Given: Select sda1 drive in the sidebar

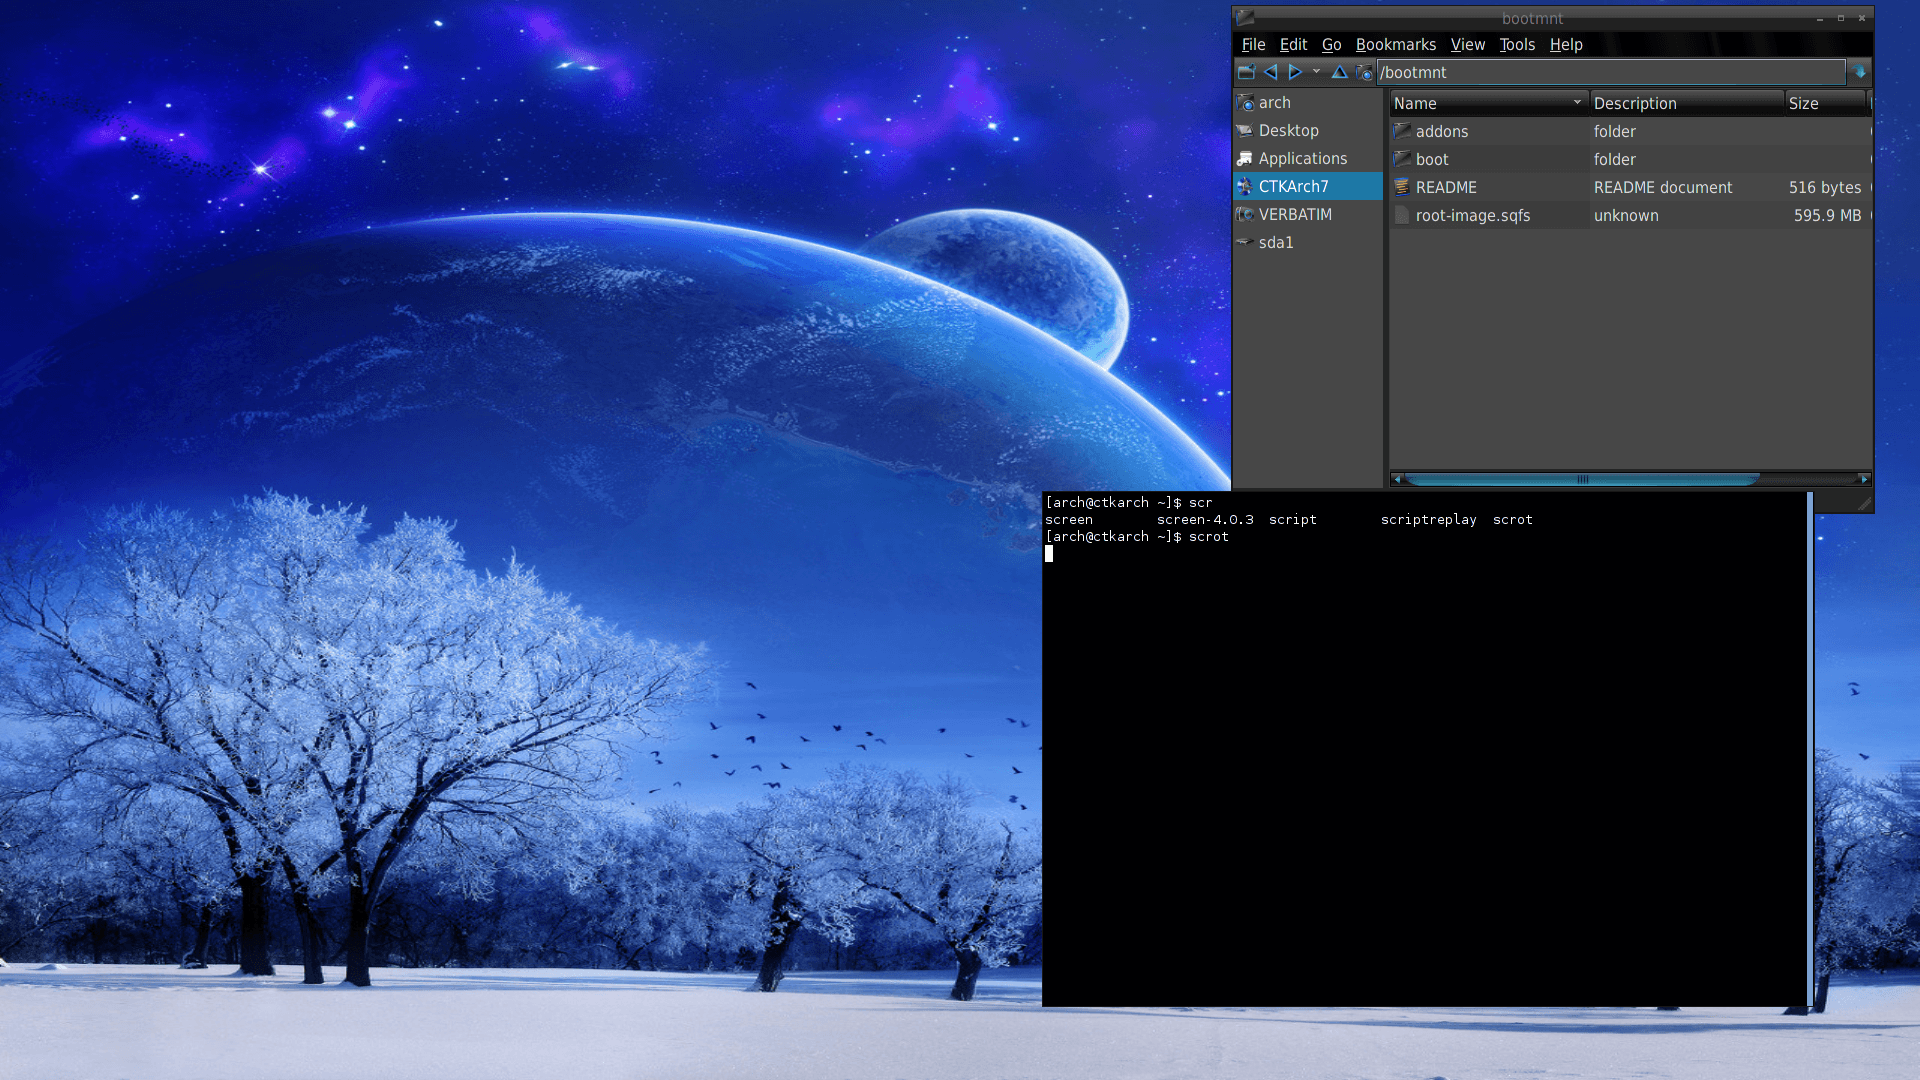Looking at the screenshot, I should (1308, 242).
